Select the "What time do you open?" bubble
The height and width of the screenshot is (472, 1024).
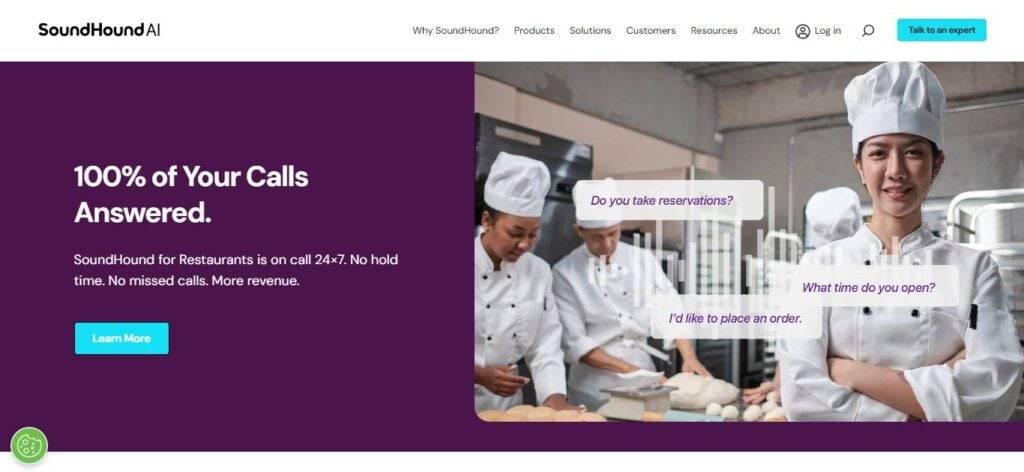pyautogui.click(x=869, y=287)
